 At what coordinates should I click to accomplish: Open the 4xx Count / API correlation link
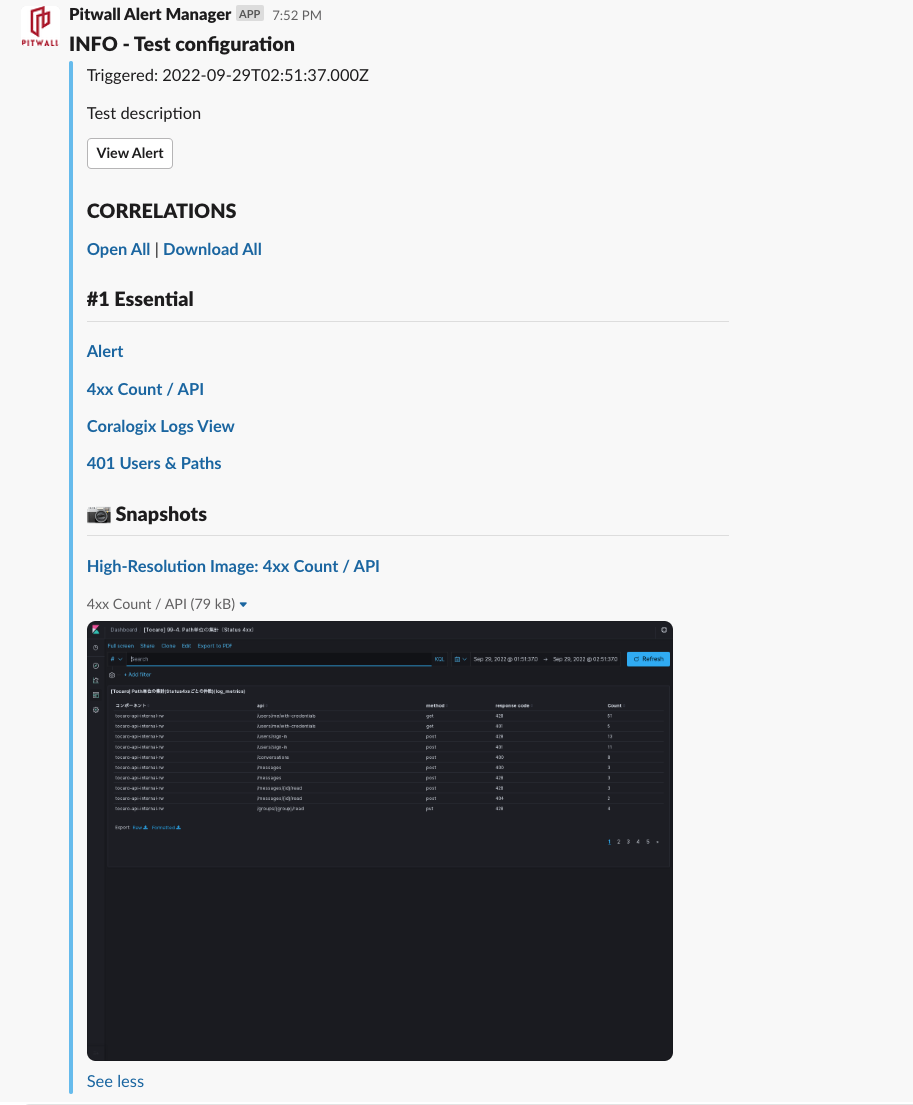pos(145,389)
